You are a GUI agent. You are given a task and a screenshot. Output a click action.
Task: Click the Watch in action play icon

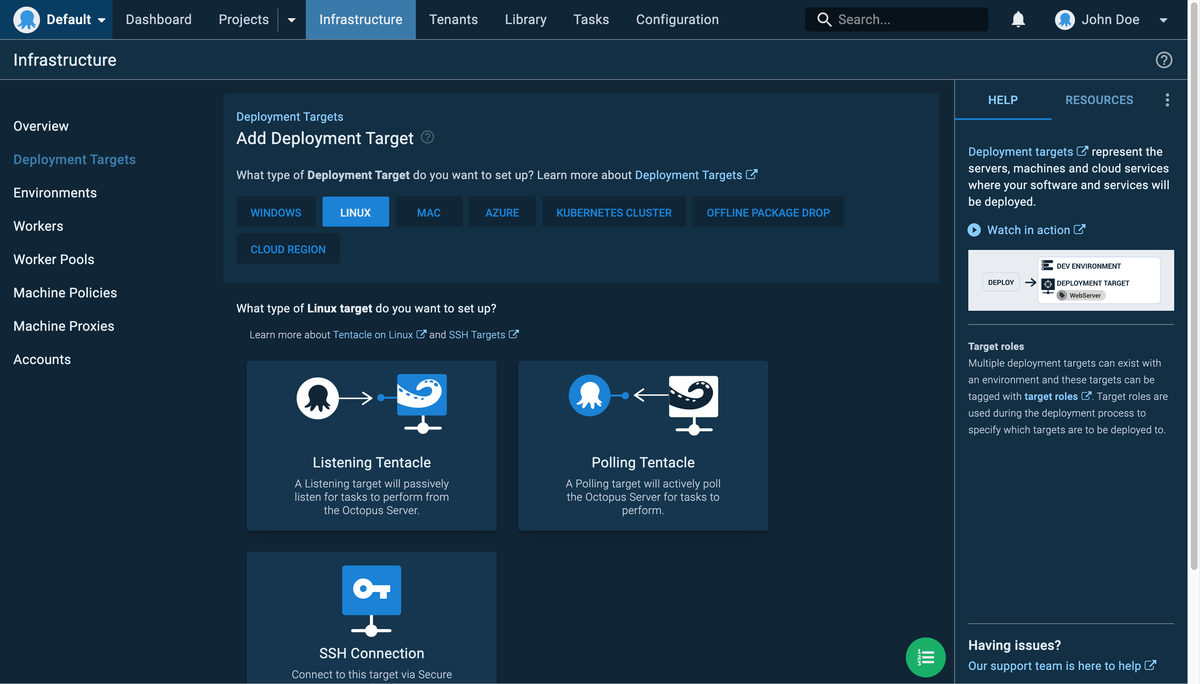pos(973,229)
